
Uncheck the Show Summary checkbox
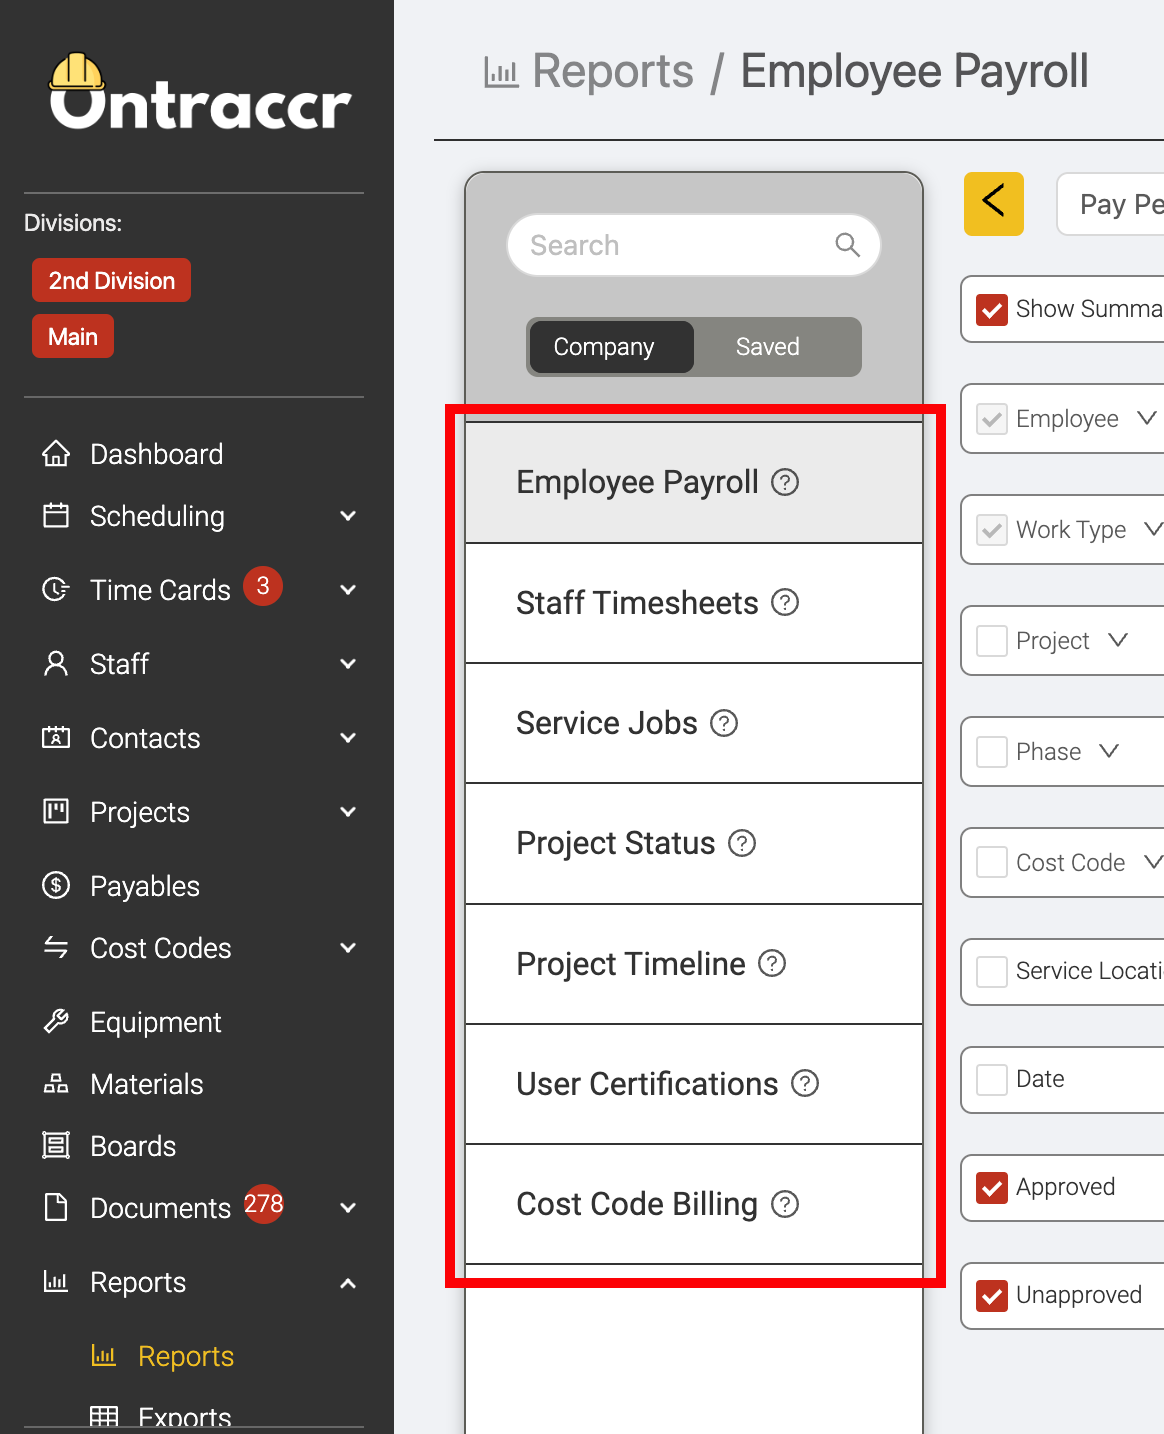click(x=992, y=310)
